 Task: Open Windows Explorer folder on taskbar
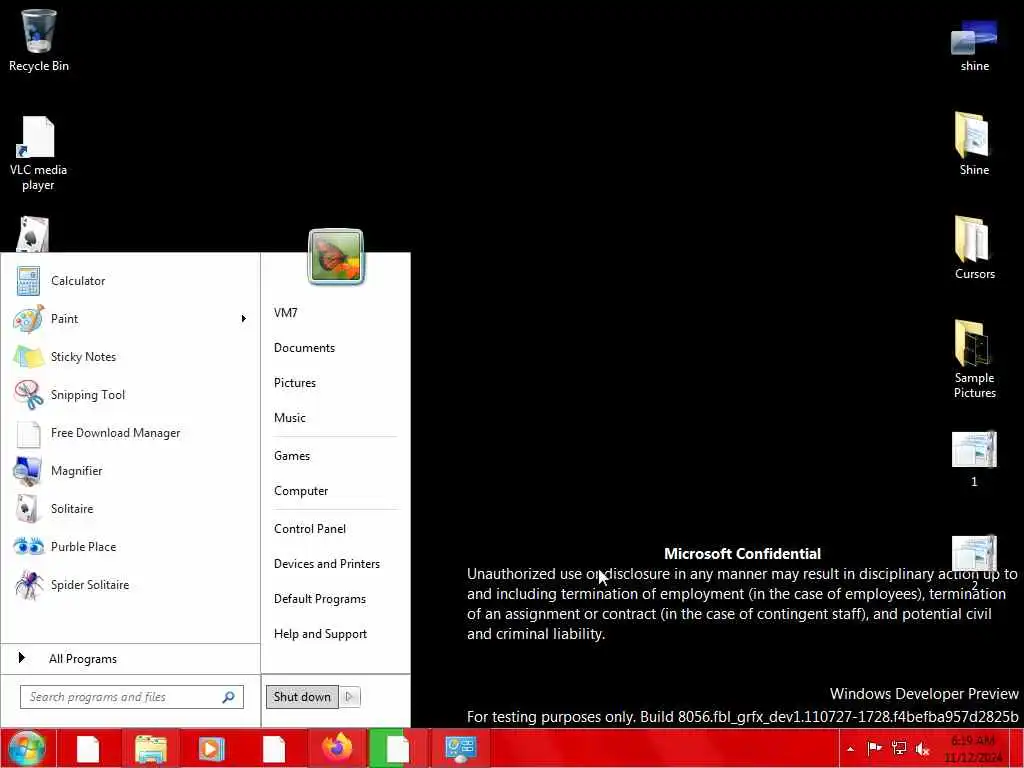150,749
